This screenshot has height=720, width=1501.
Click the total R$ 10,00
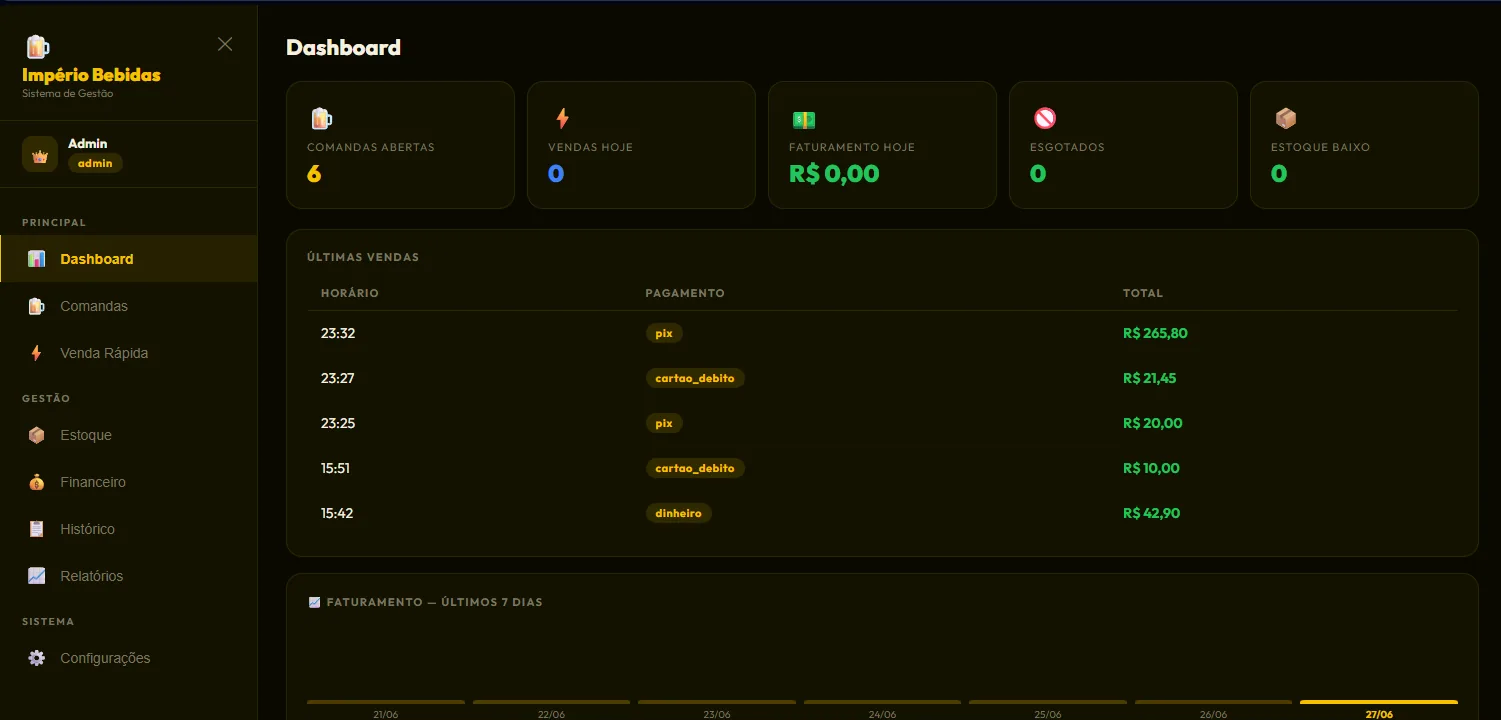click(1151, 468)
